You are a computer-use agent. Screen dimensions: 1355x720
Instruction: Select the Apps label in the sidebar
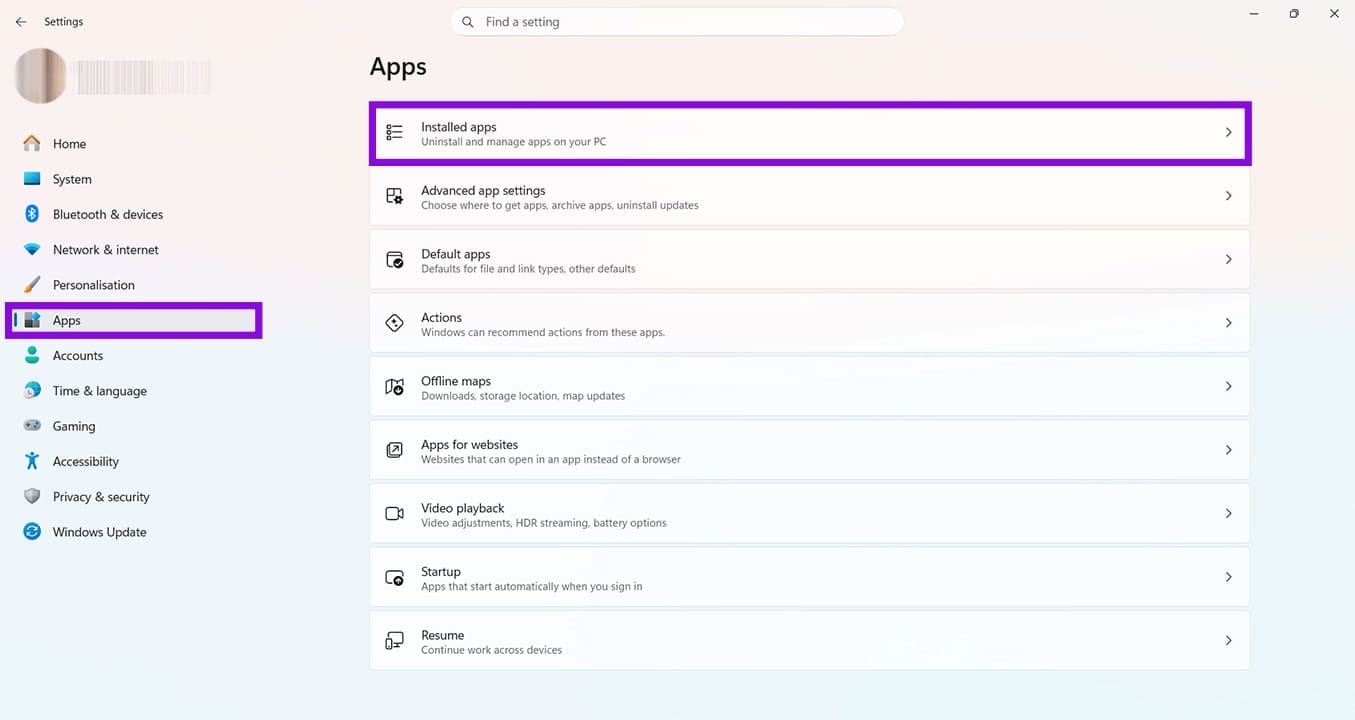point(67,321)
